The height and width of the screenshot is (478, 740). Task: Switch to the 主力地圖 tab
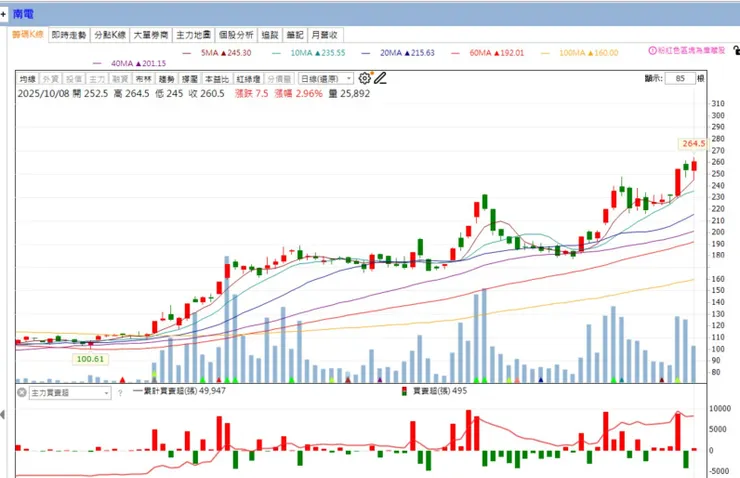[193, 35]
